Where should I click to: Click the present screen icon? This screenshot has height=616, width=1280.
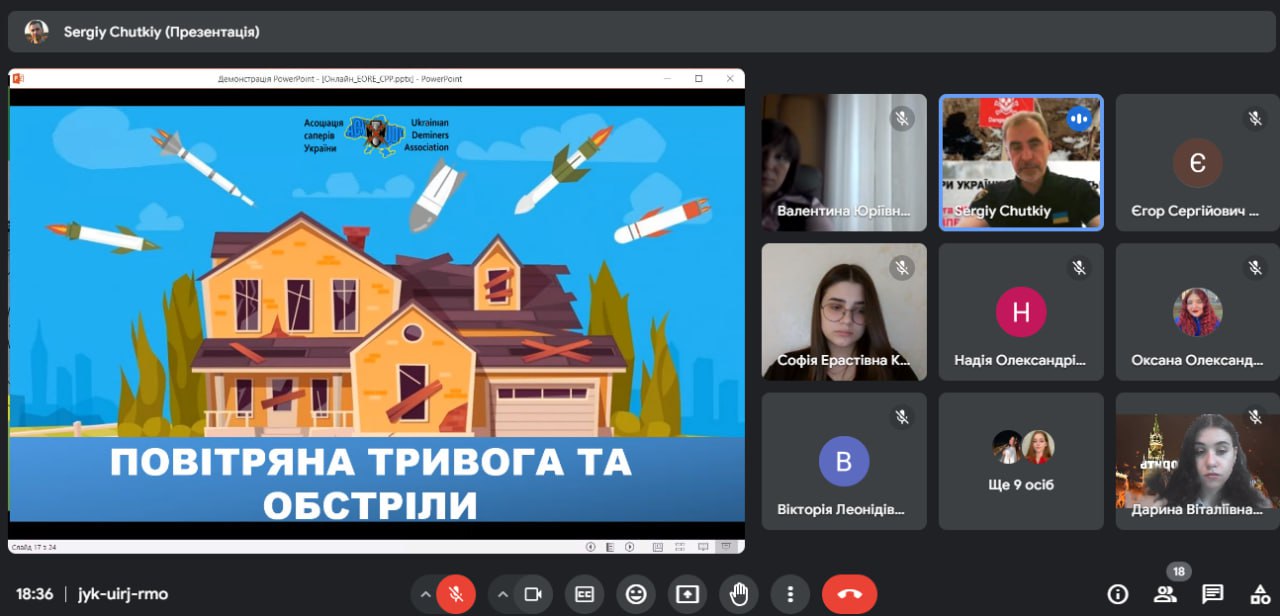click(687, 594)
